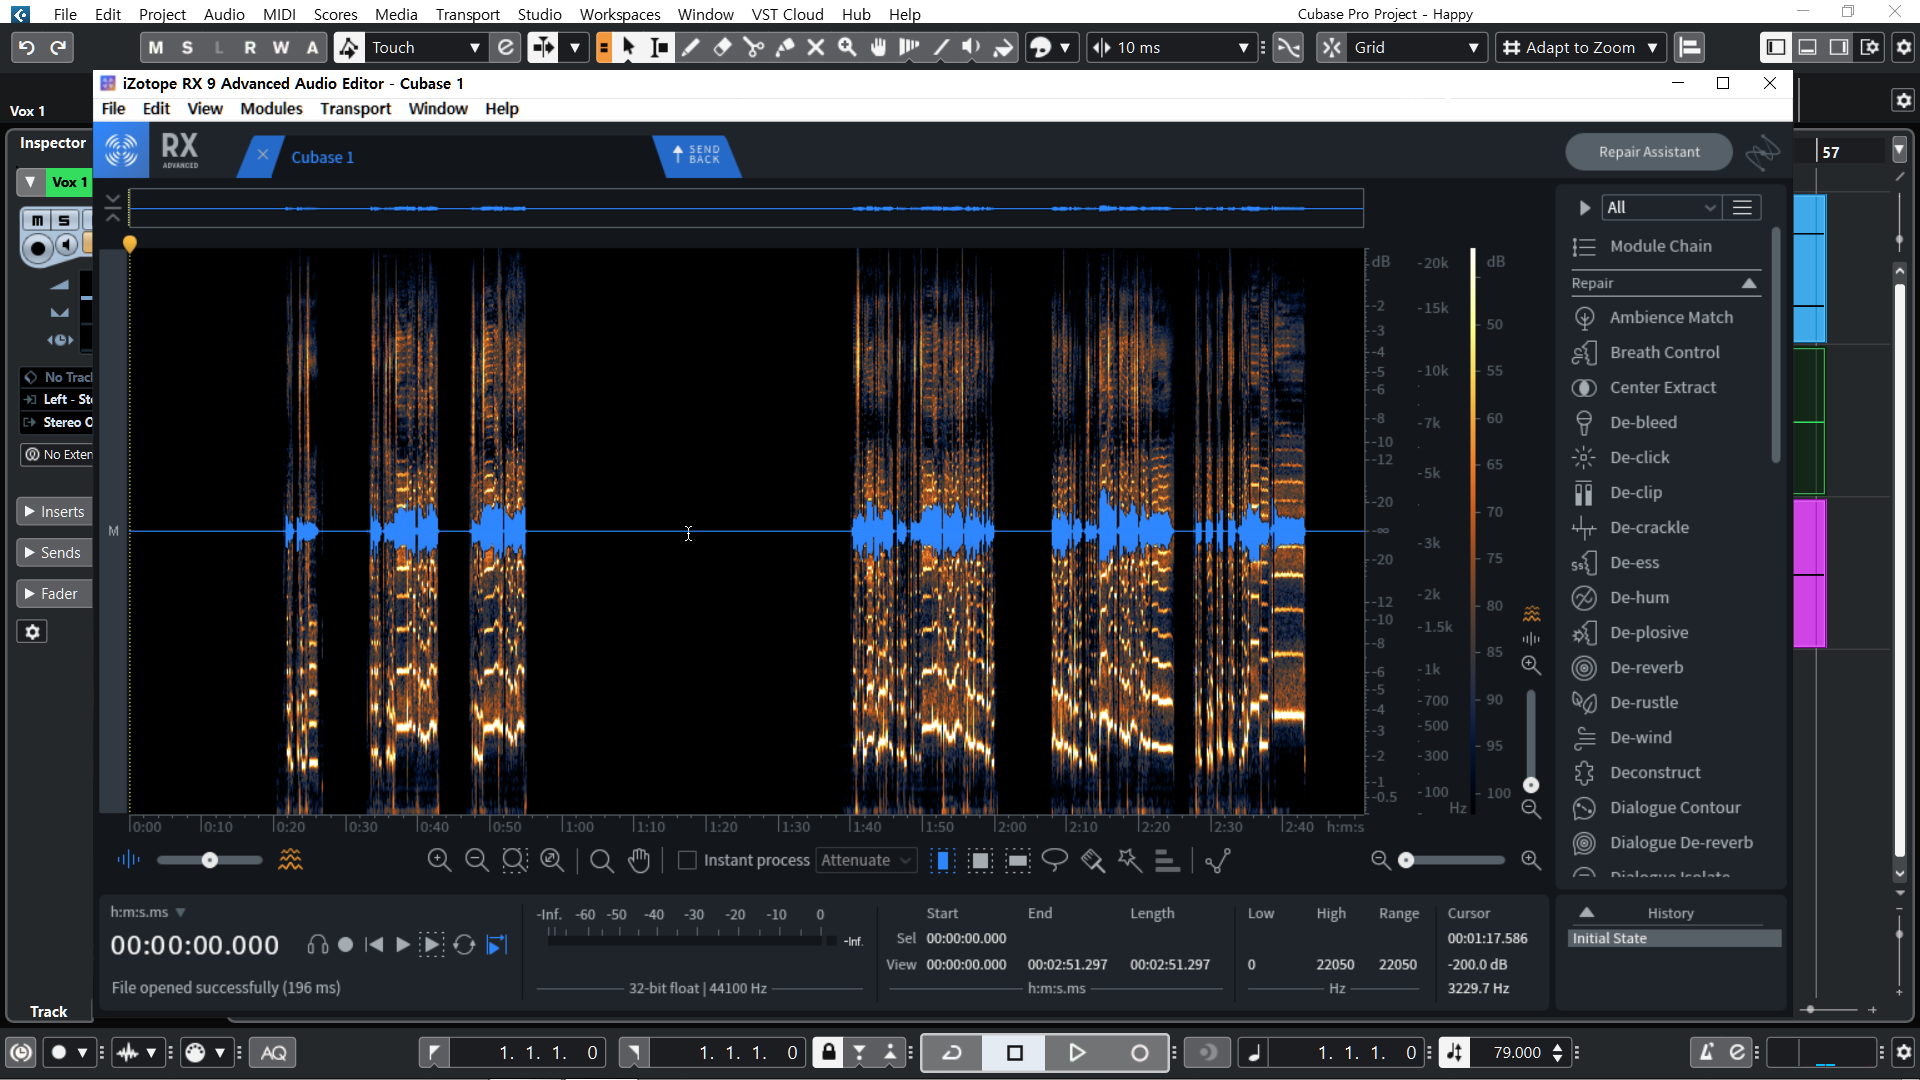Click the time selection tool icon
The height and width of the screenshot is (1080, 1920).
tap(942, 860)
